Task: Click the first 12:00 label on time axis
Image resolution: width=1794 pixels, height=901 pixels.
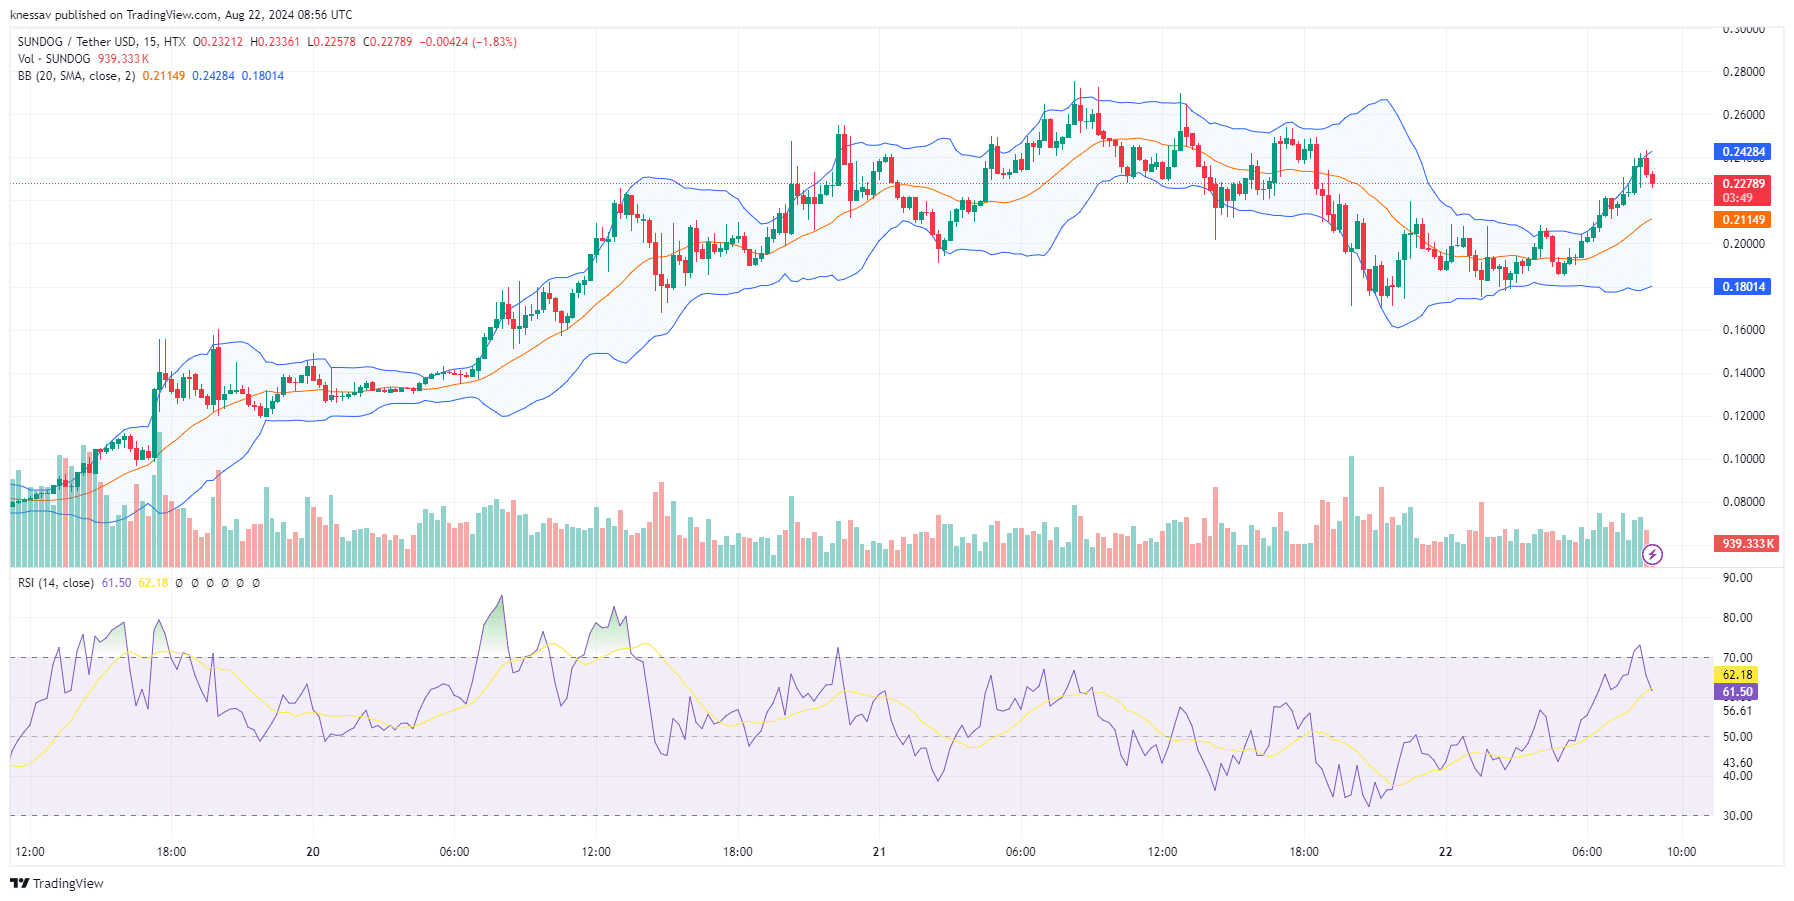Action: (x=30, y=852)
